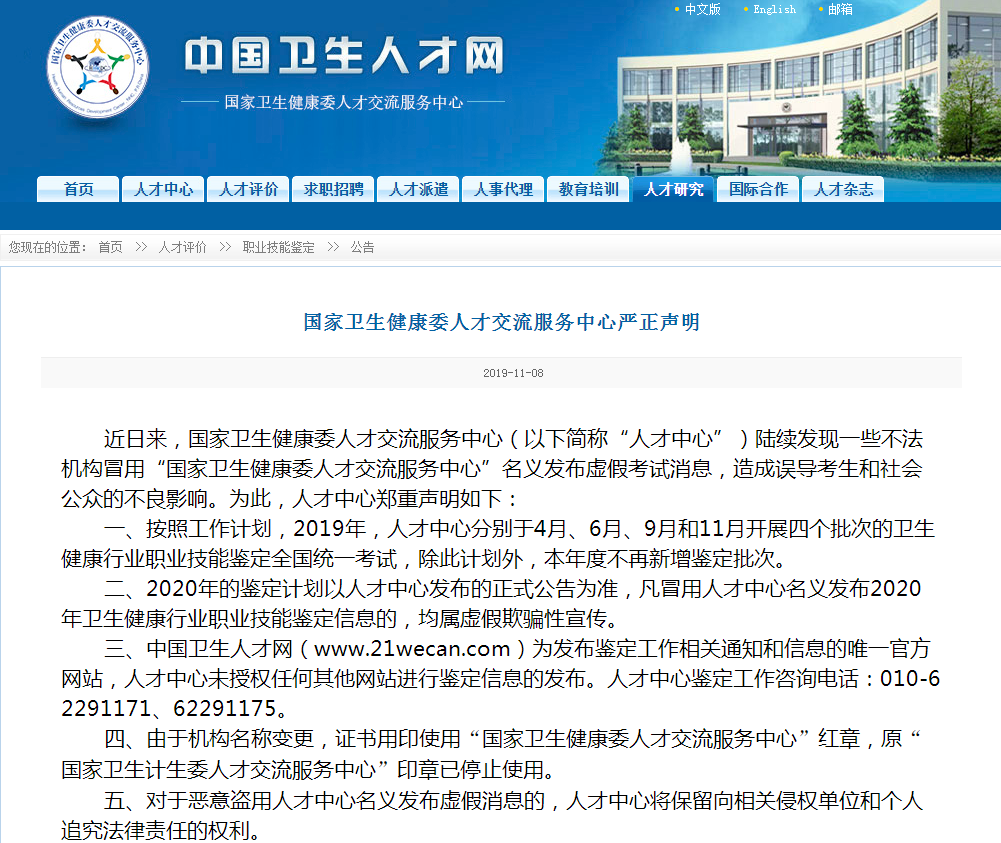This screenshot has width=1001, height=843.
Task: Switch to English version link
Action: [x=774, y=9]
